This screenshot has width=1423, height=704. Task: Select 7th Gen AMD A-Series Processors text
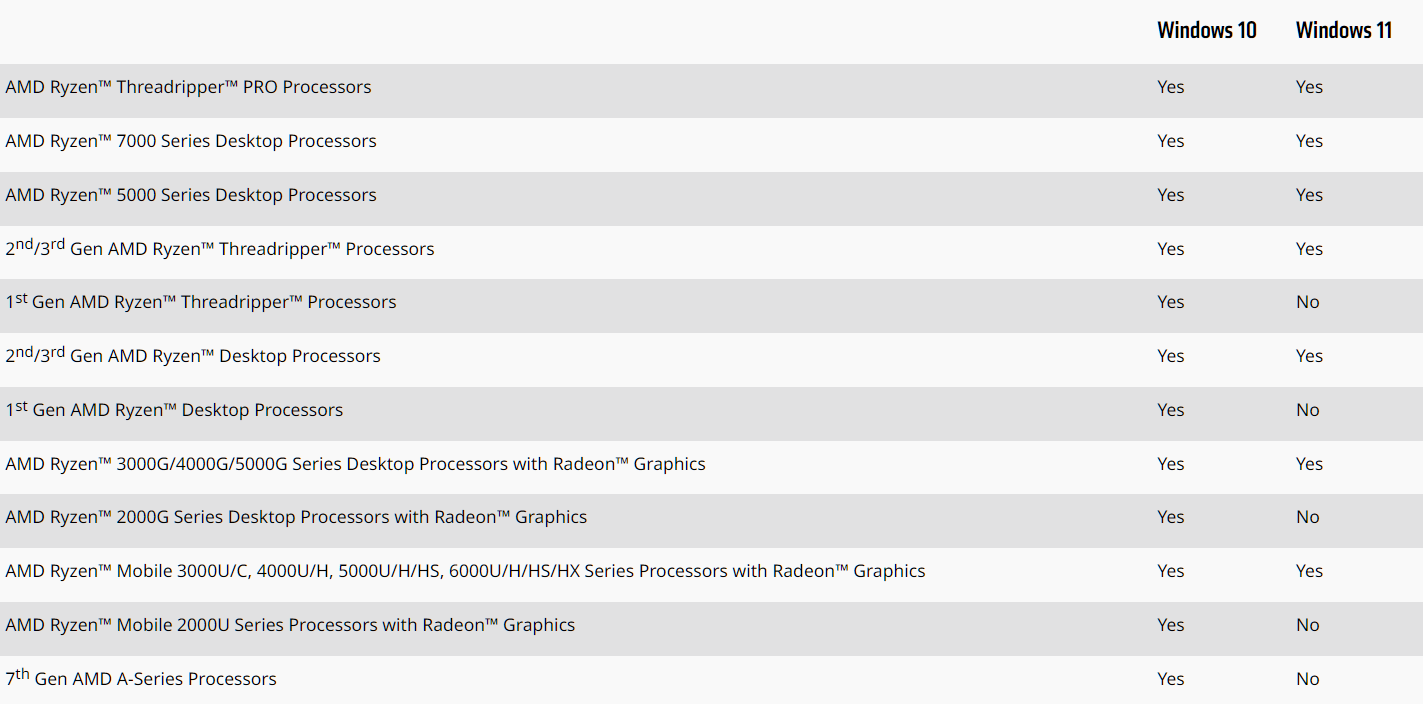point(141,678)
